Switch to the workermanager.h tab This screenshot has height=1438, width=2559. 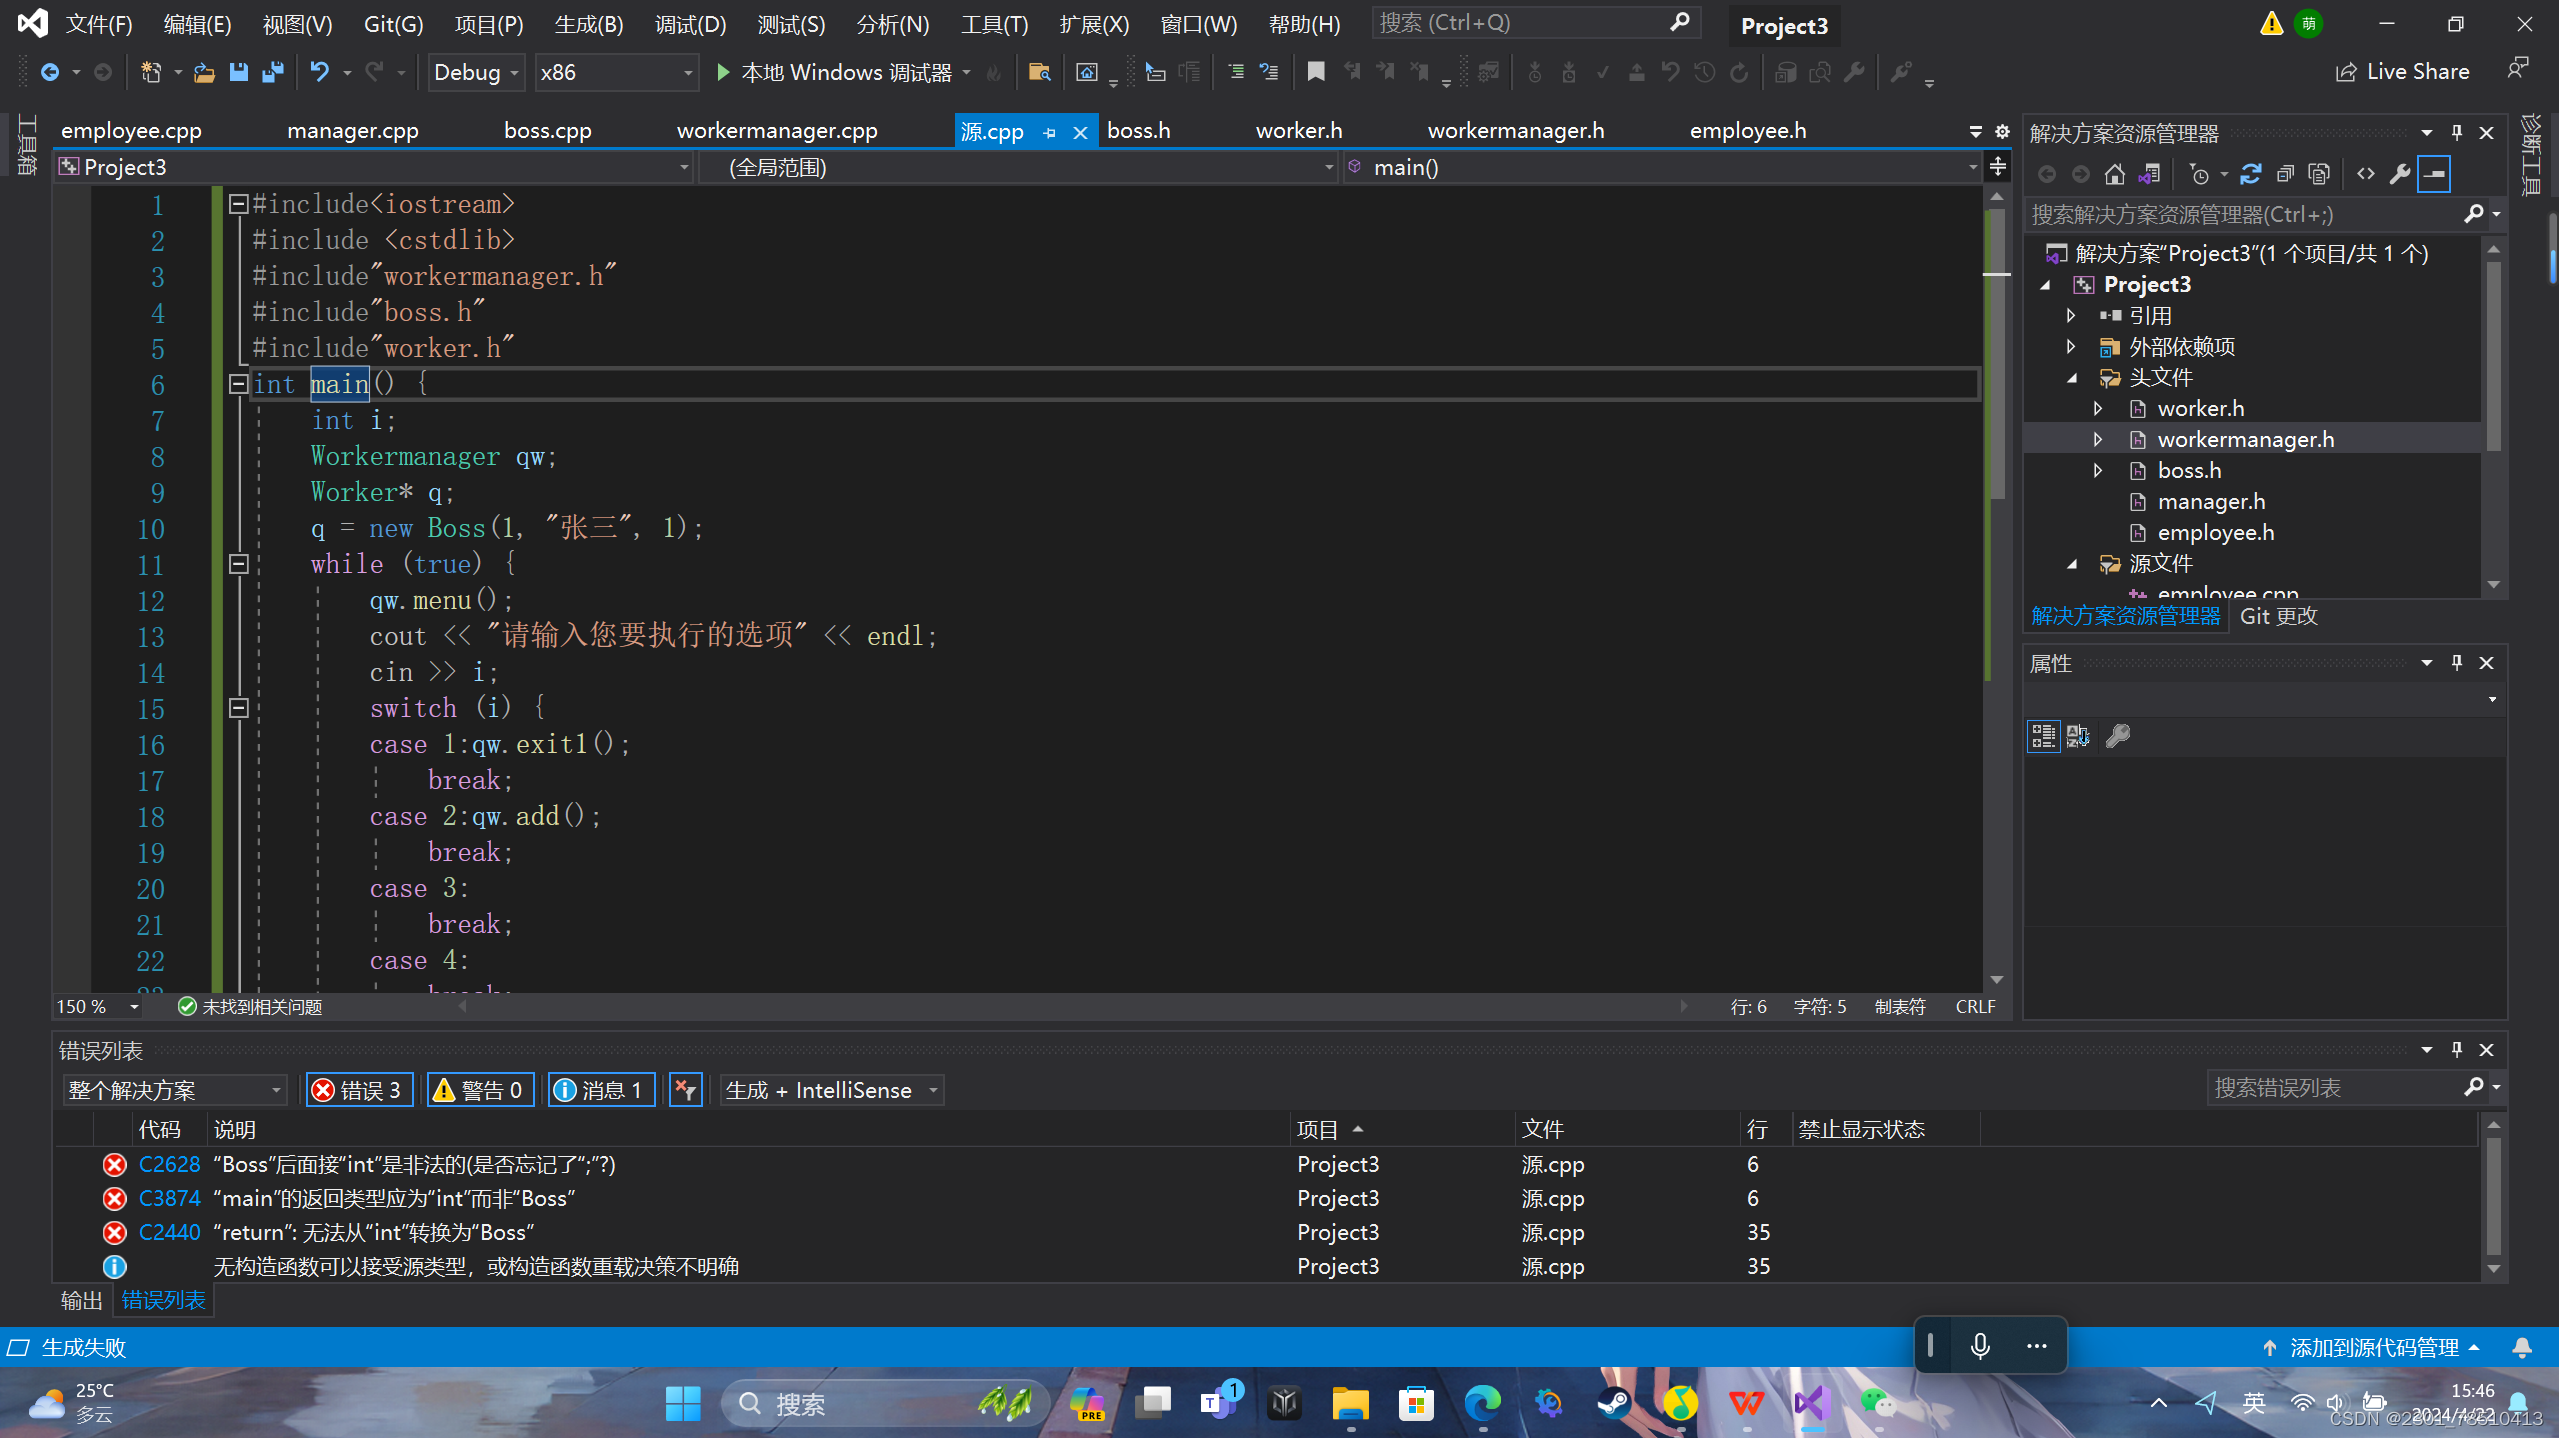(1515, 131)
